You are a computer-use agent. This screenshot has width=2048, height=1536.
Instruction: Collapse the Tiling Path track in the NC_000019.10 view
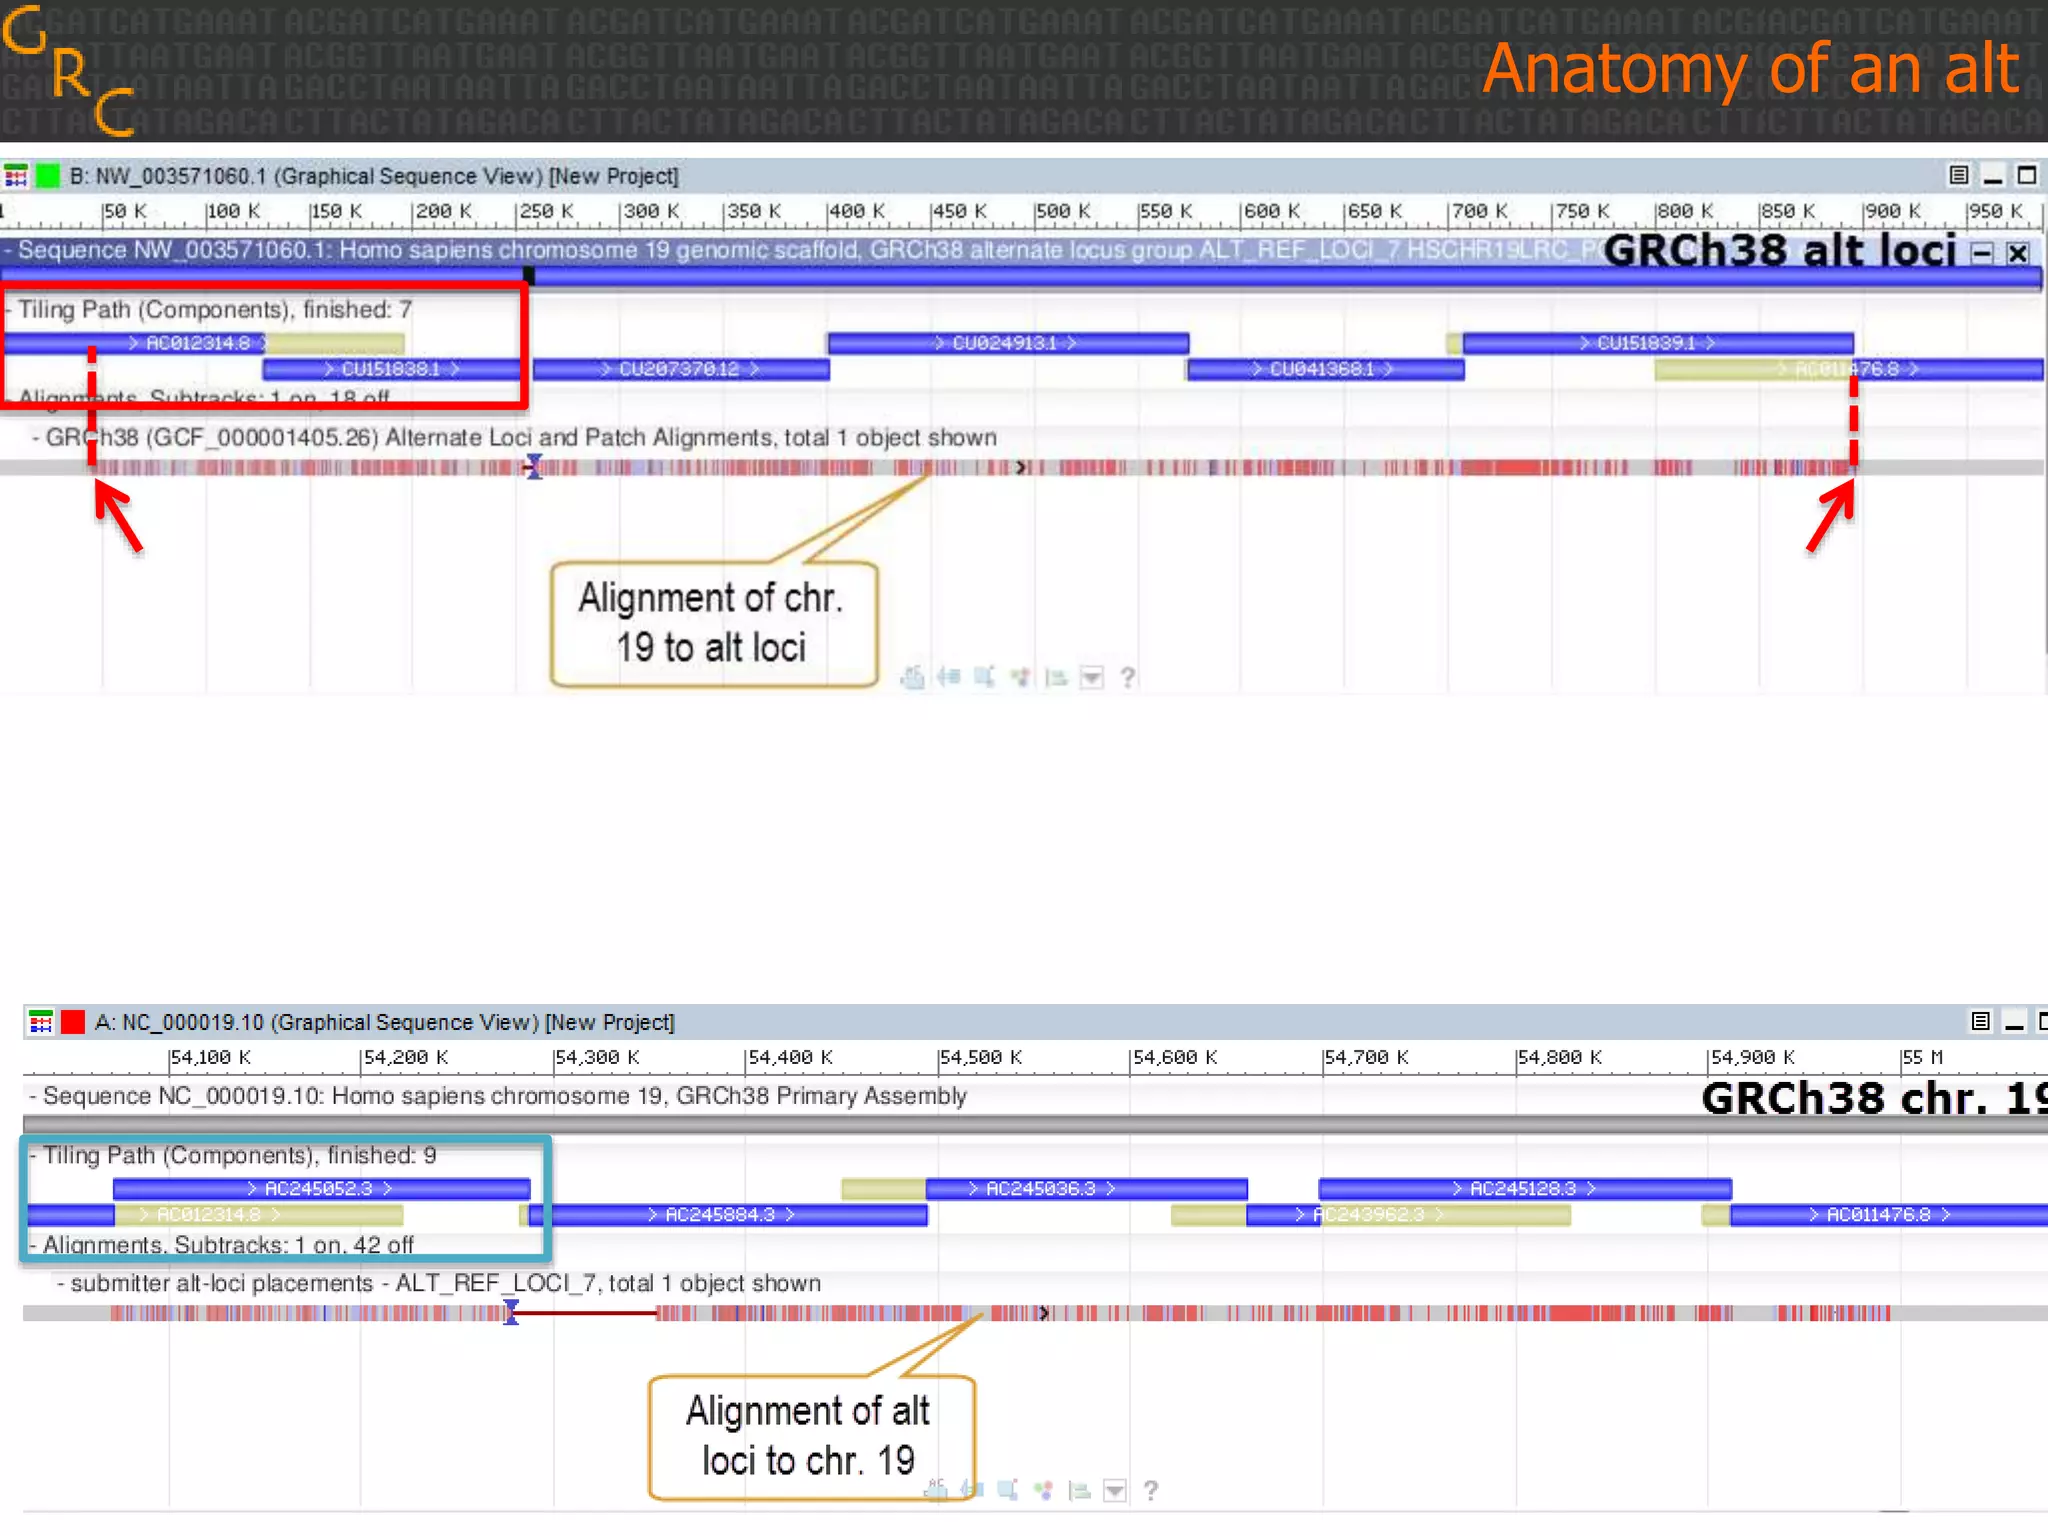coord(33,1156)
